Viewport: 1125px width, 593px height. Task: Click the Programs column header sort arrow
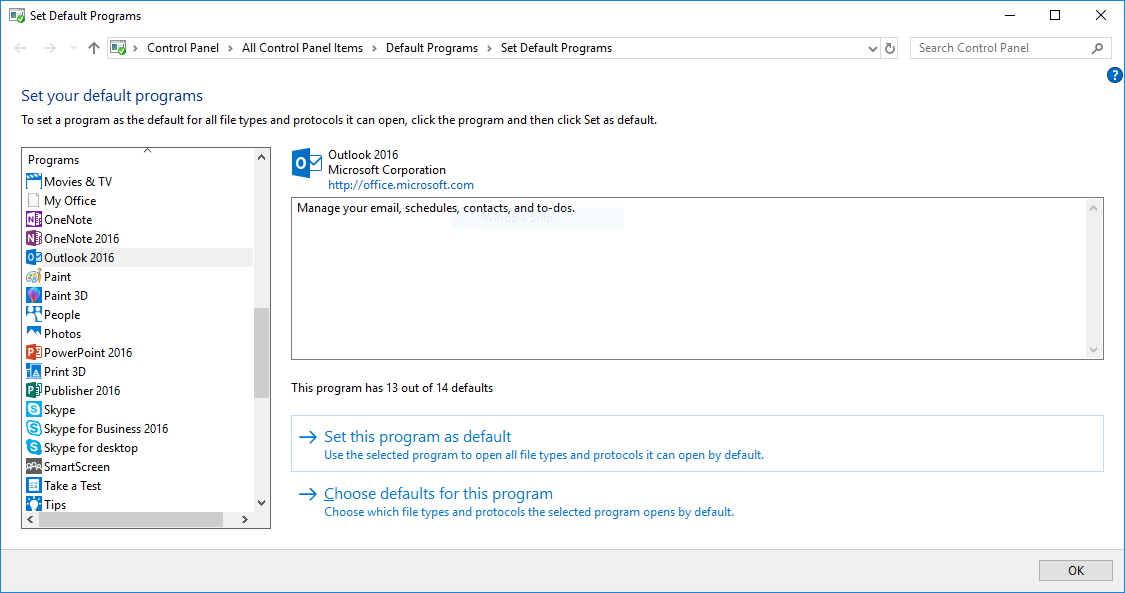[x=147, y=151]
